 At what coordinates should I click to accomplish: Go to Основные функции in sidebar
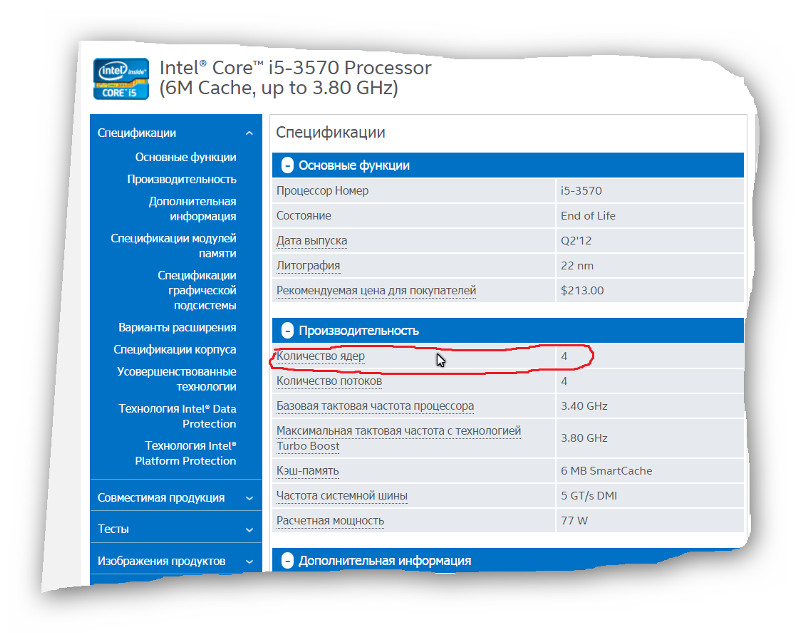point(185,157)
